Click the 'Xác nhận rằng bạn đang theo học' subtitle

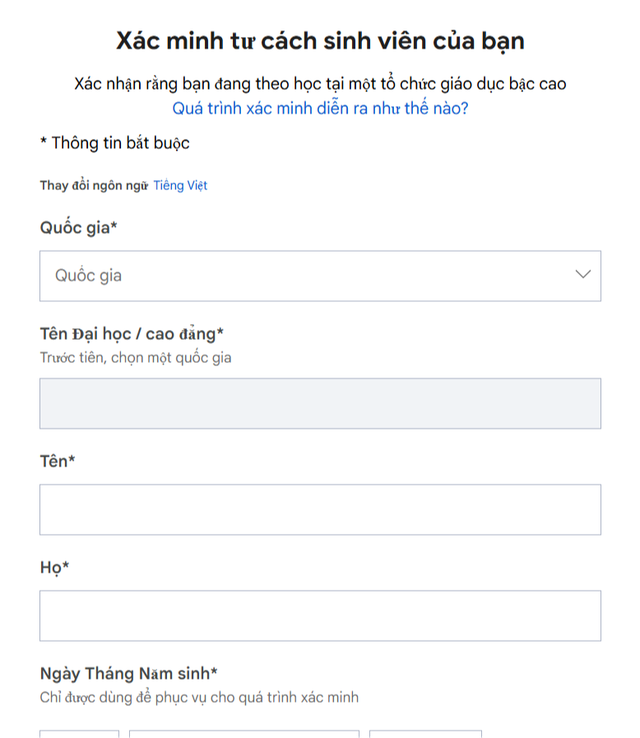pos(320,83)
